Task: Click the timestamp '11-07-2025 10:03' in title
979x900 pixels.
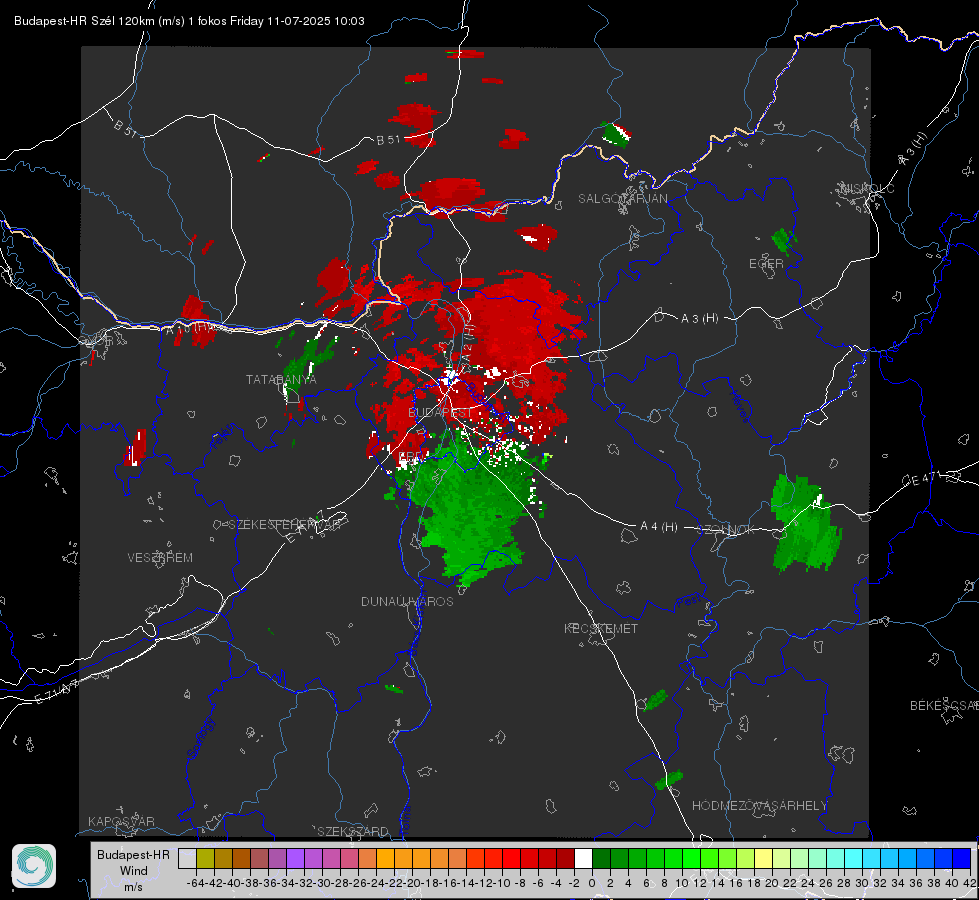Action: [x=315, y=21]
